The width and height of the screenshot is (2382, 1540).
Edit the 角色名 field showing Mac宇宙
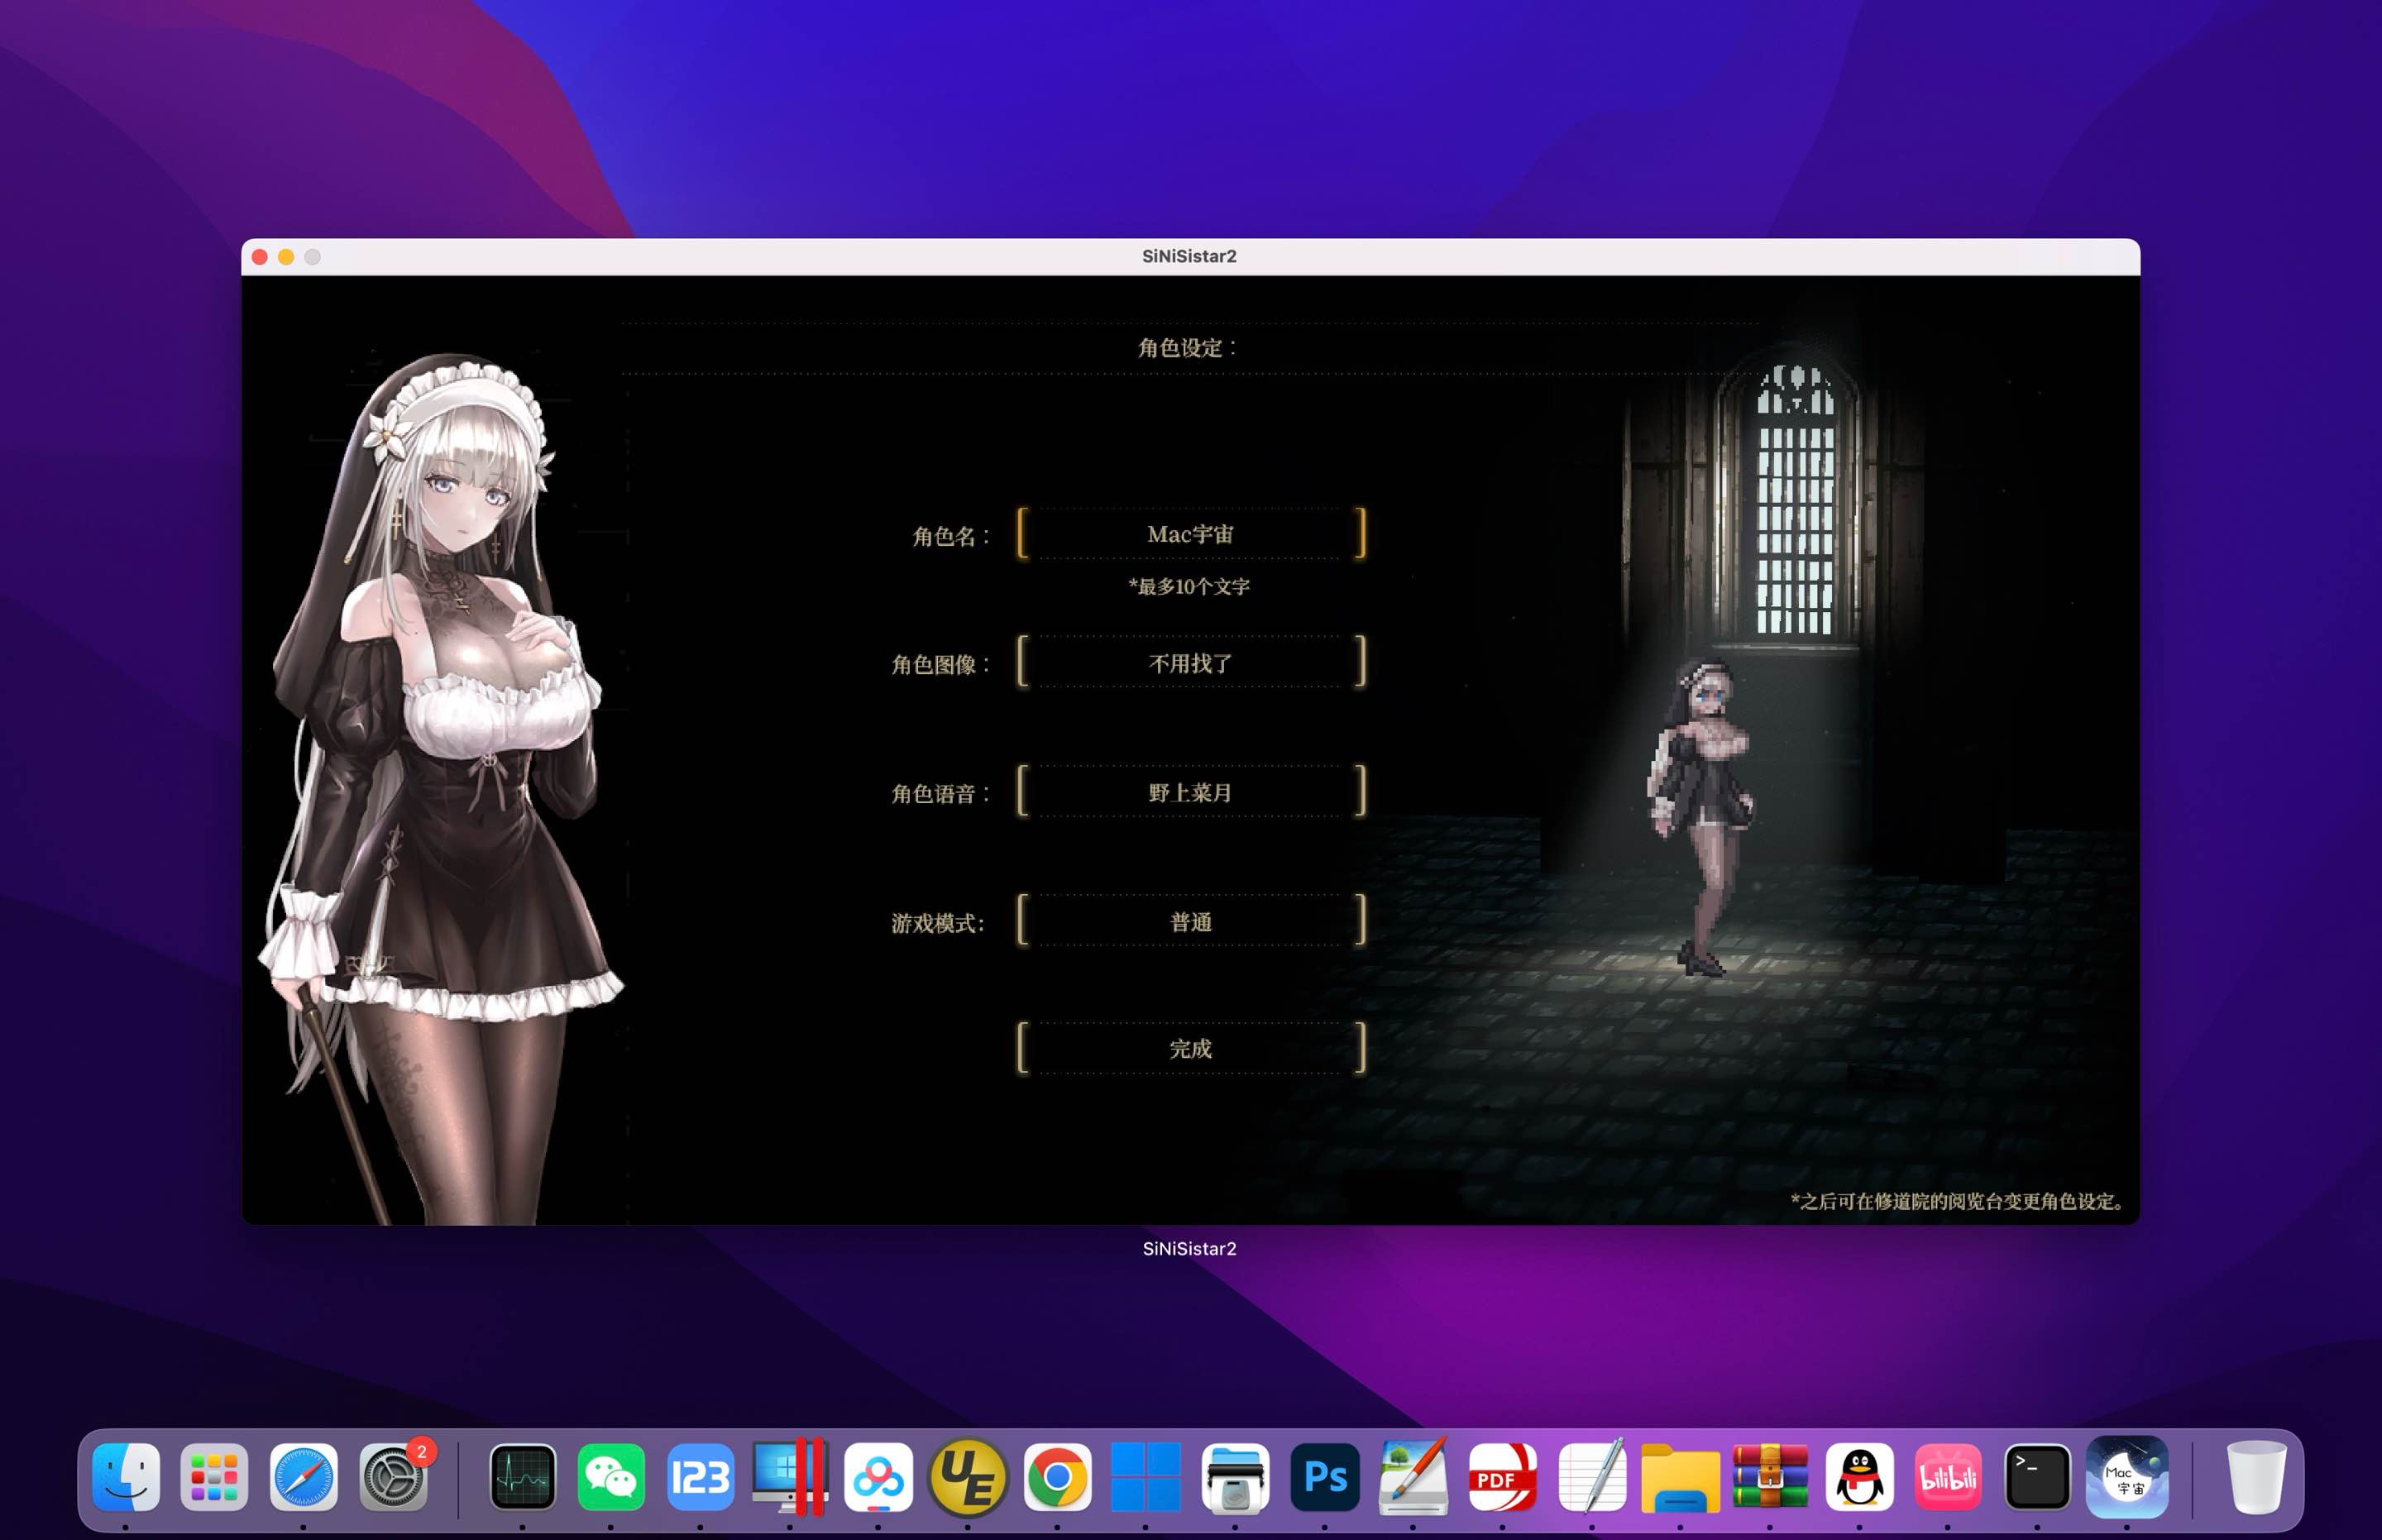point(1191,534)
